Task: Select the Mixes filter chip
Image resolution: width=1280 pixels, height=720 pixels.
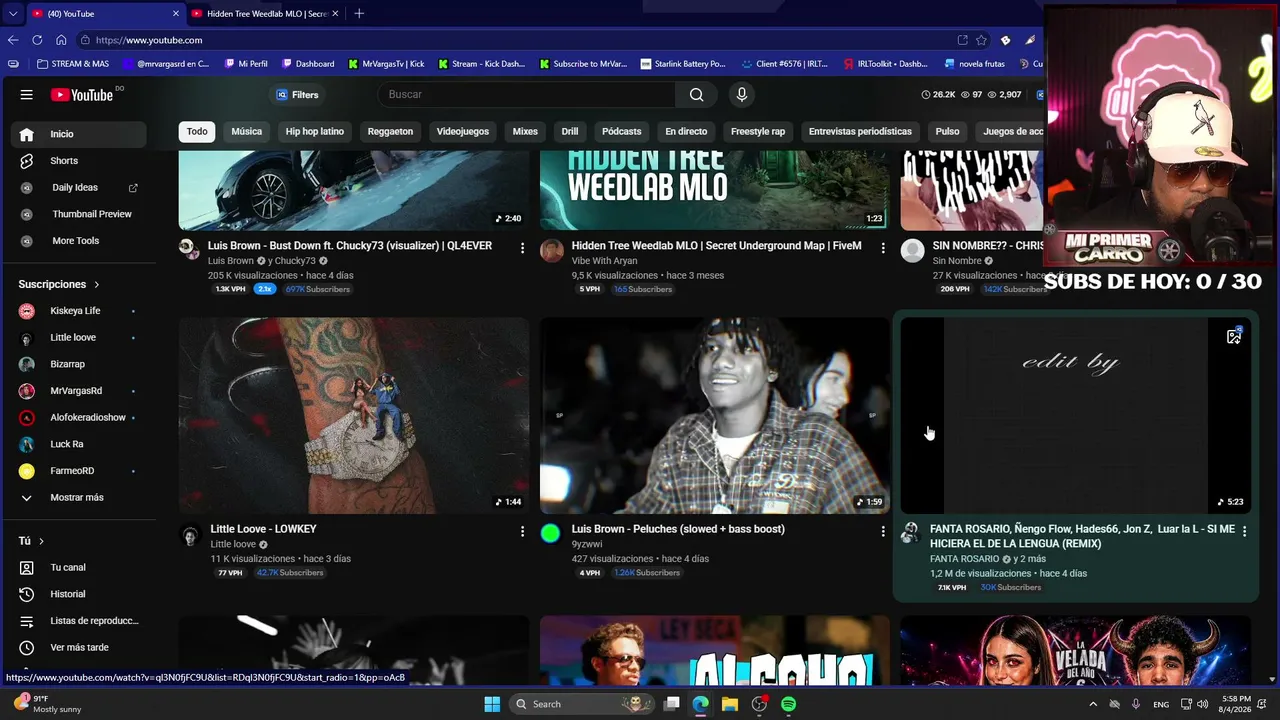Action: (x=525, y=132)
